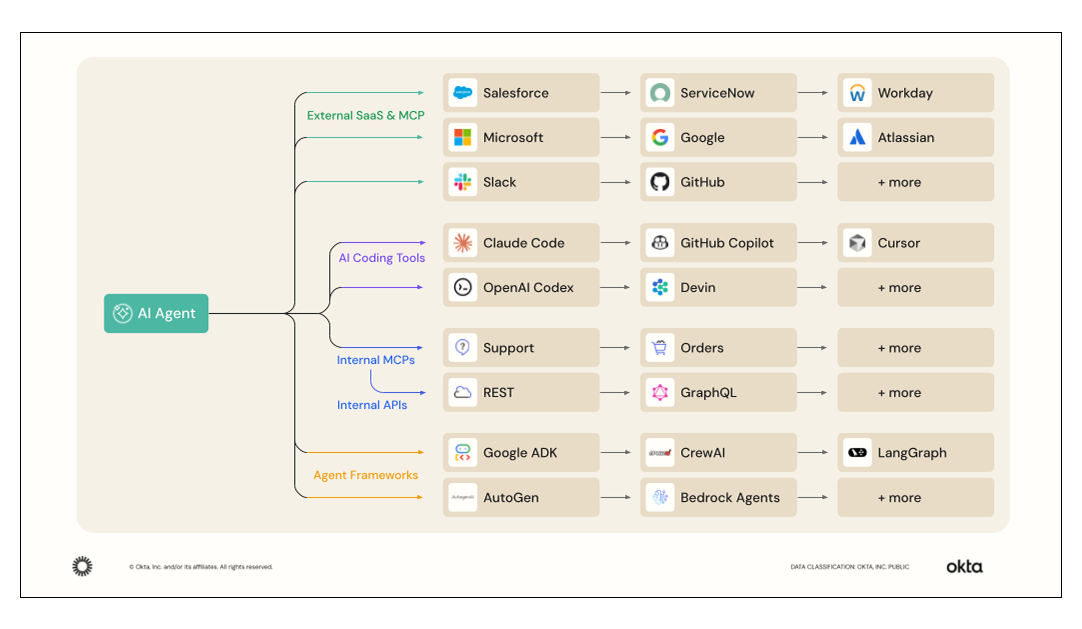Click the AutoGen logo icon

[462, 497]
